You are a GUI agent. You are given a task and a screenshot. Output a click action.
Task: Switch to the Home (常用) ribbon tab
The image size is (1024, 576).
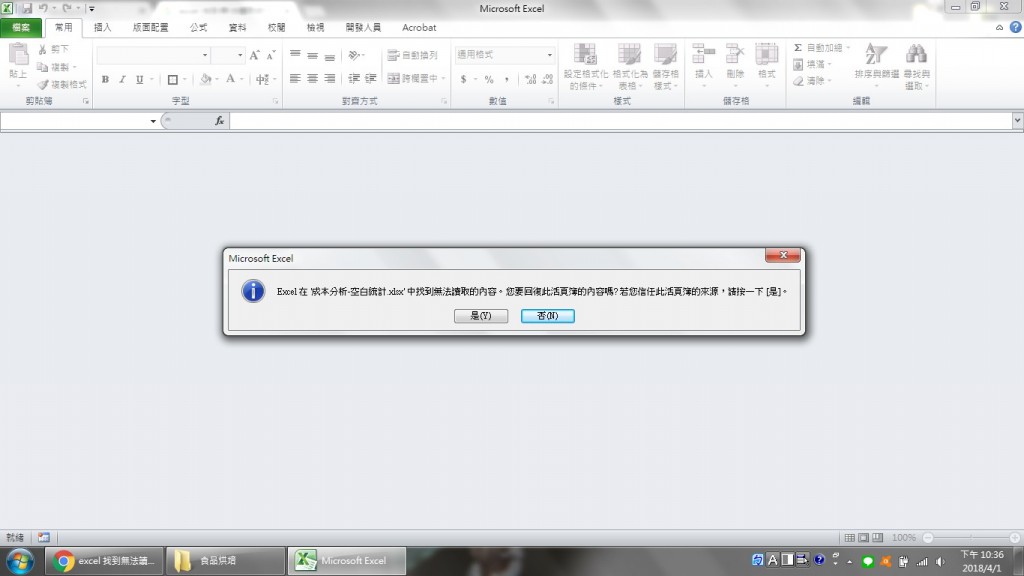pos(63,27)
